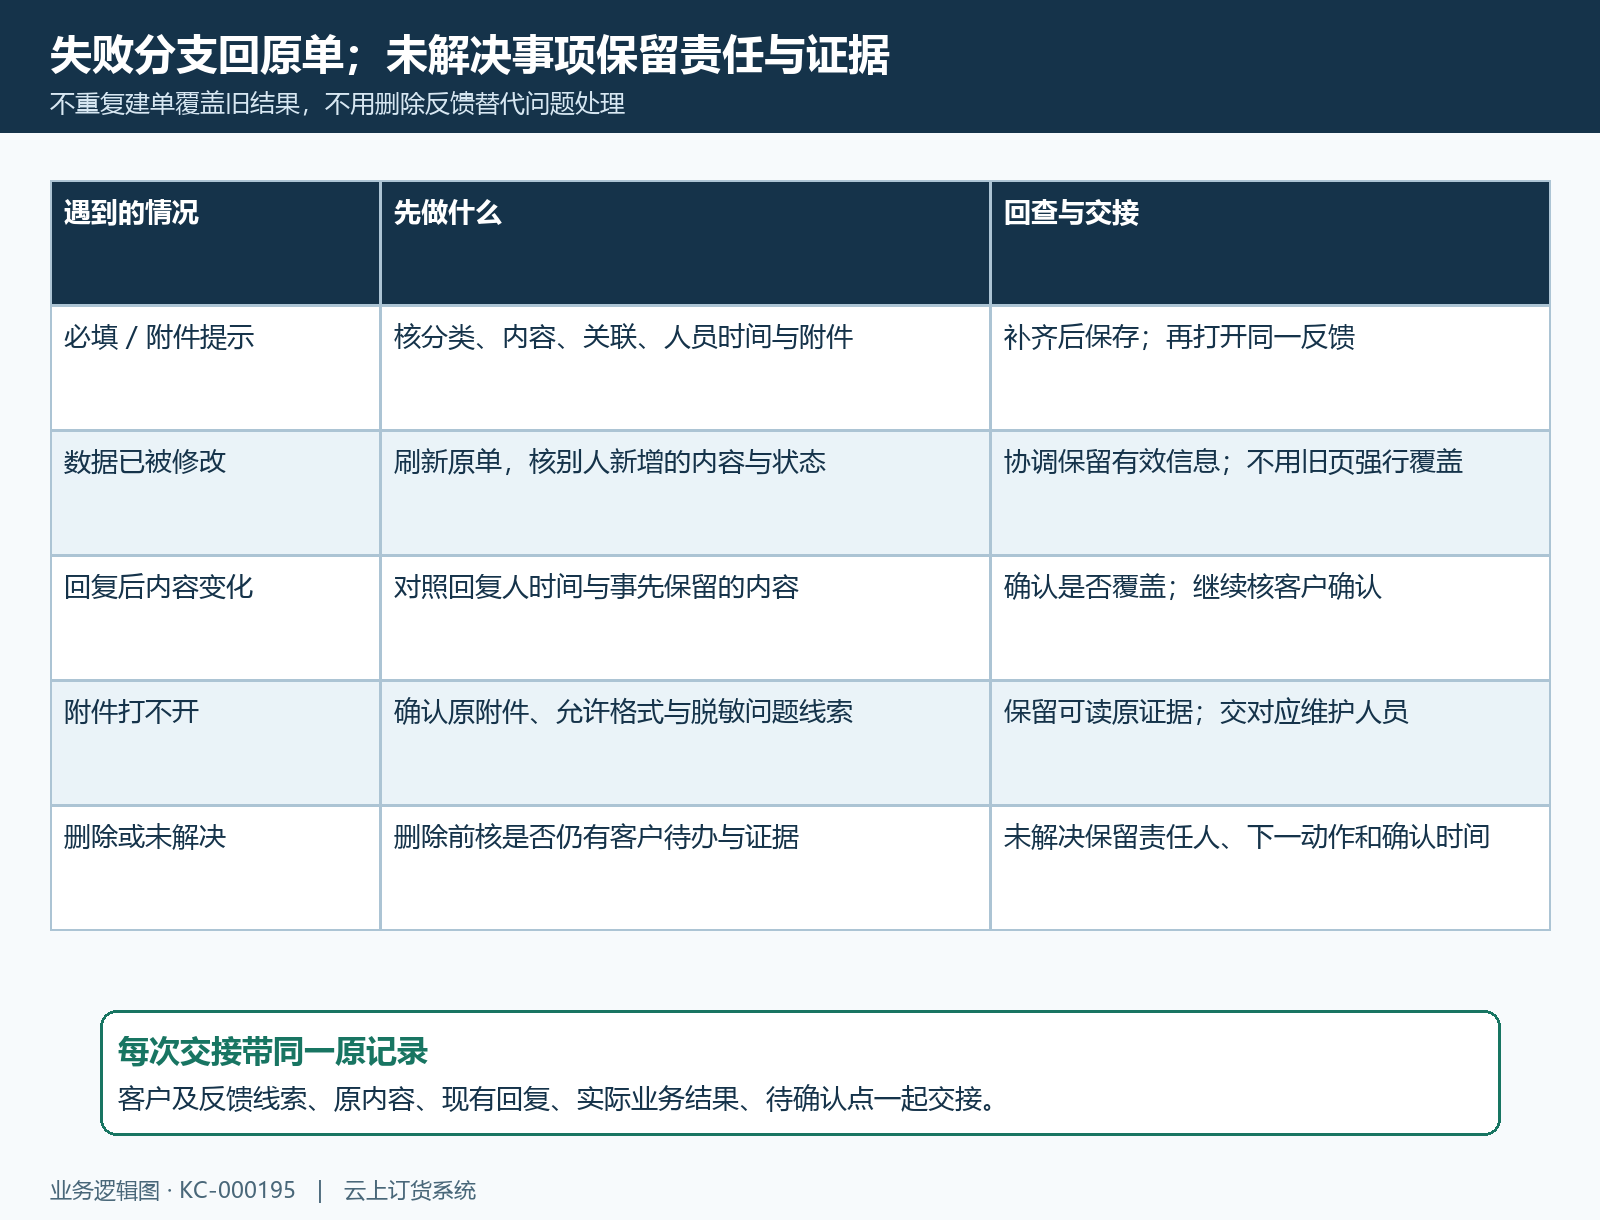Select the column header 遇到的情况
The height and width of the screenshot is (1220, 1600).
[215, 243]
